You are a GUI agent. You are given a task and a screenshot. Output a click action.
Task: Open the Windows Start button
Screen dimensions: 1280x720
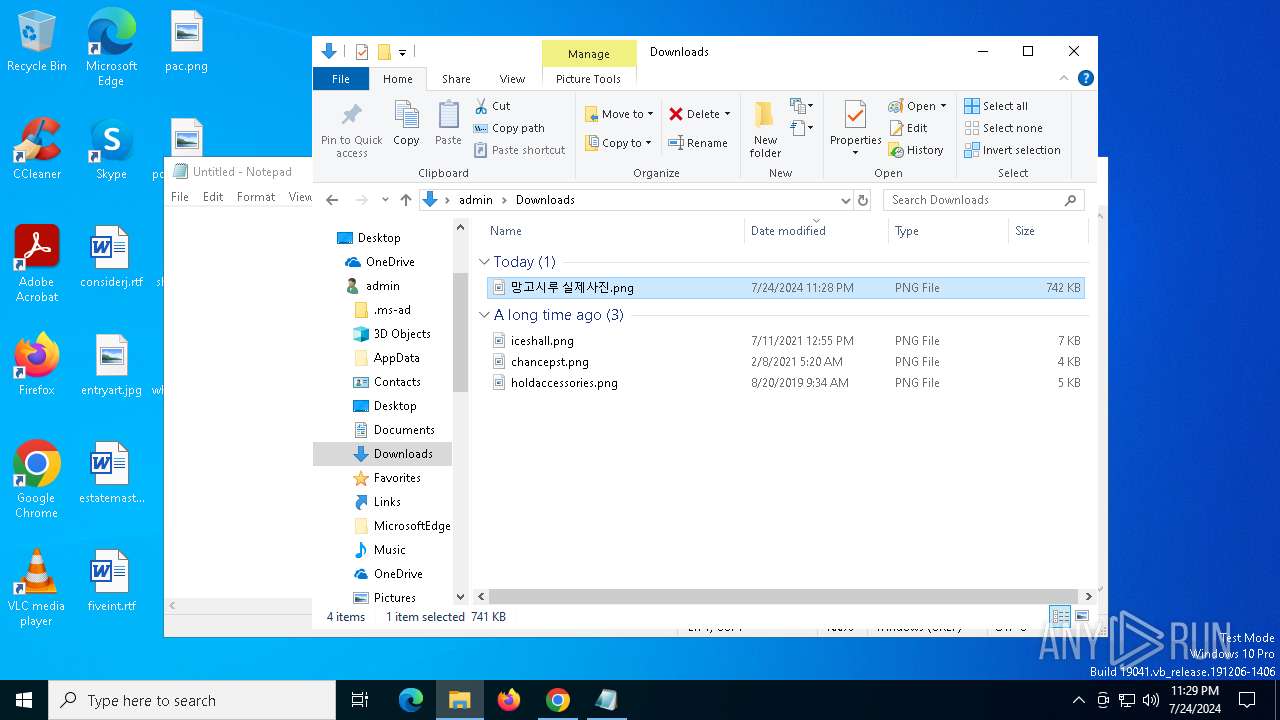pyautogui.click(x=24, y=700)
